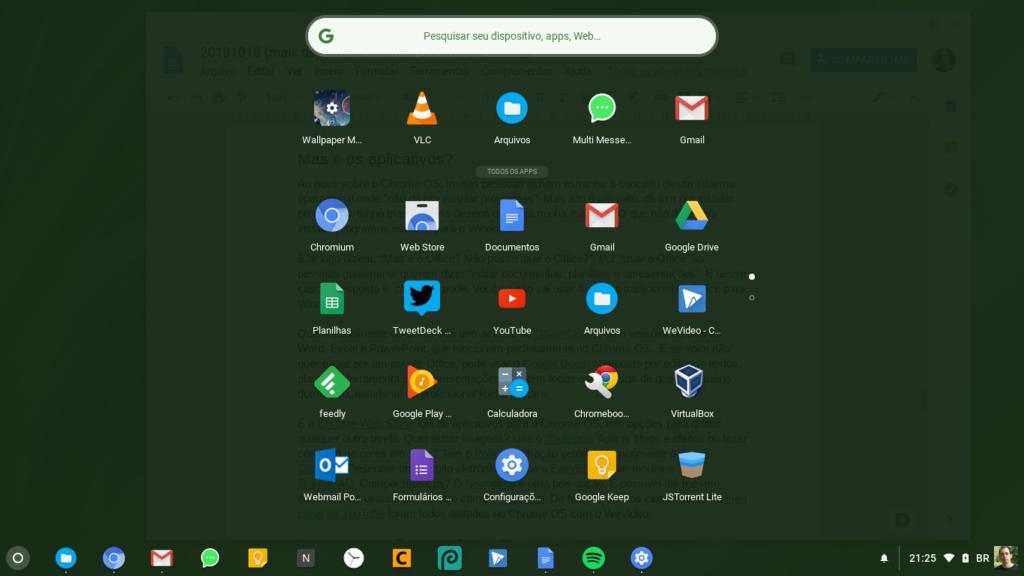Launch YouTube from the launcher grid

point(512,299)
